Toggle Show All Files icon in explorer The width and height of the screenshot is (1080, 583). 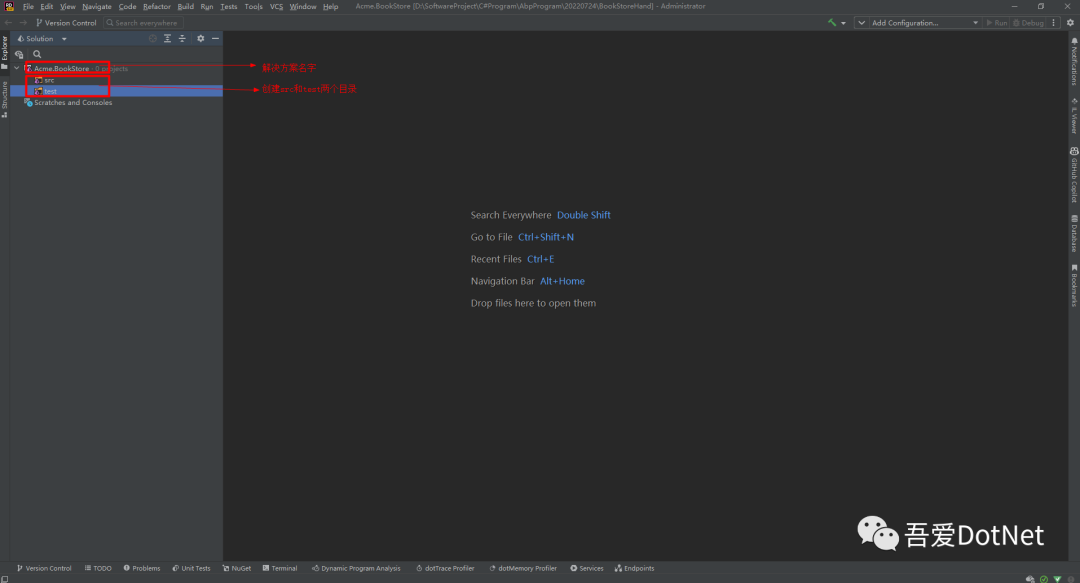(x=19, y=54)
